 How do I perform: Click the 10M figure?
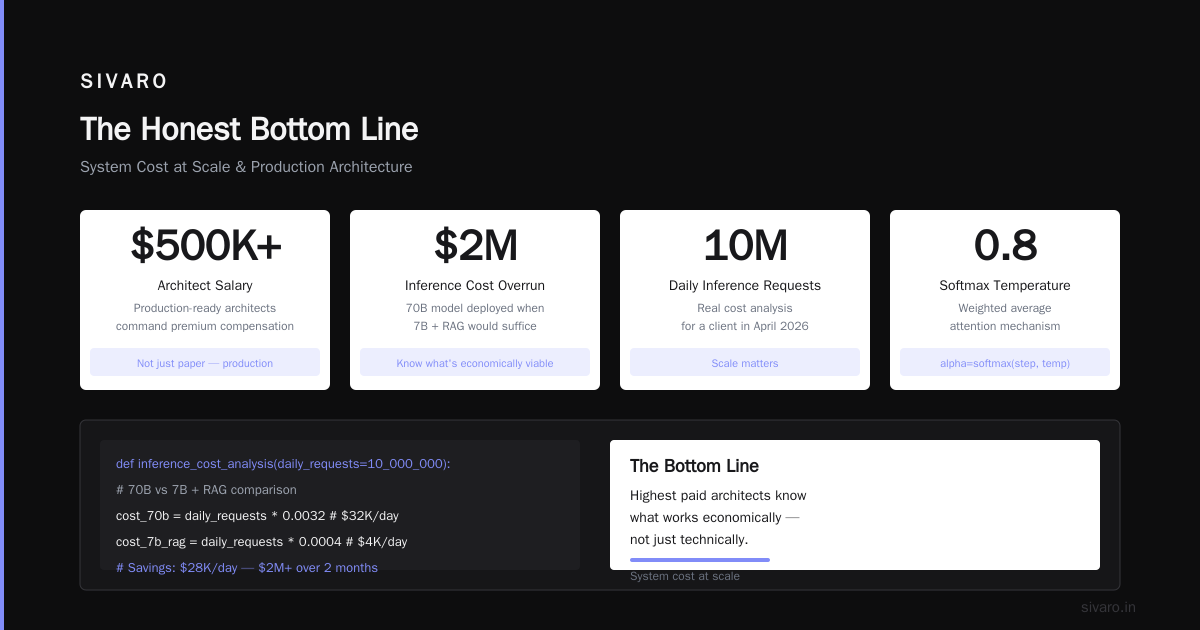pyautogui.click(x=745, y=246)
